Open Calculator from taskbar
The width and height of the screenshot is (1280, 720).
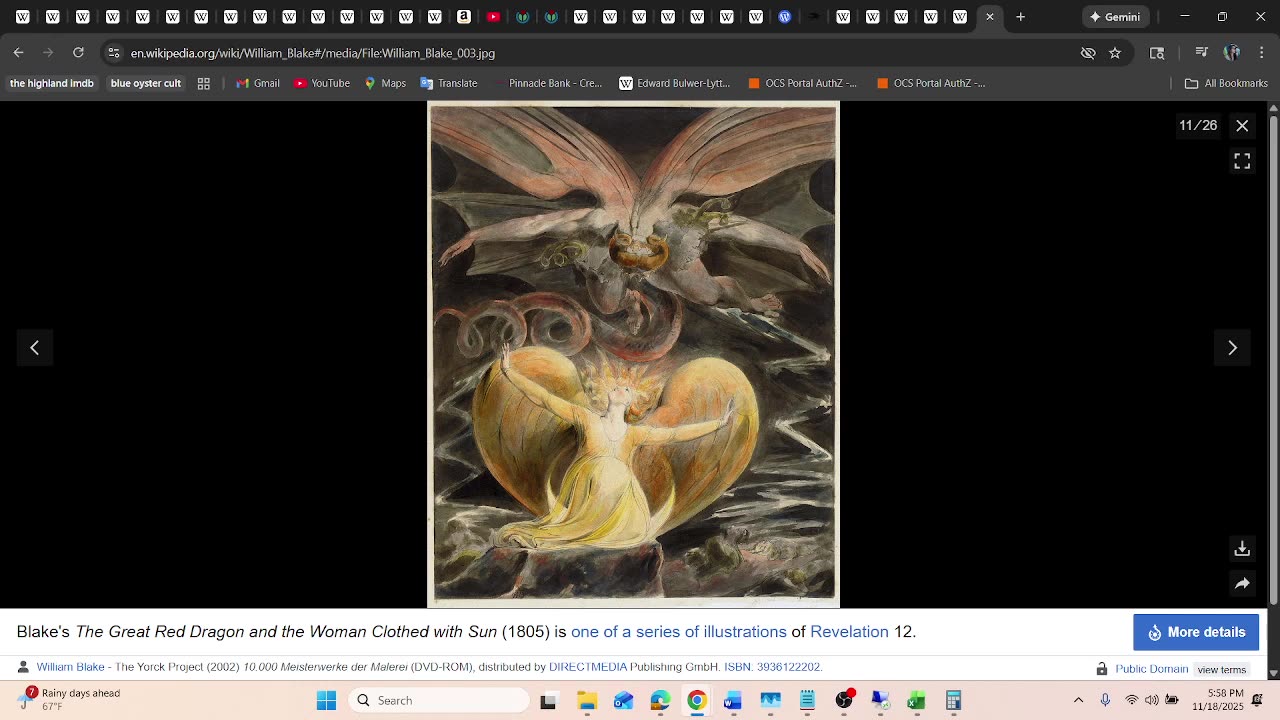[953, 700]
